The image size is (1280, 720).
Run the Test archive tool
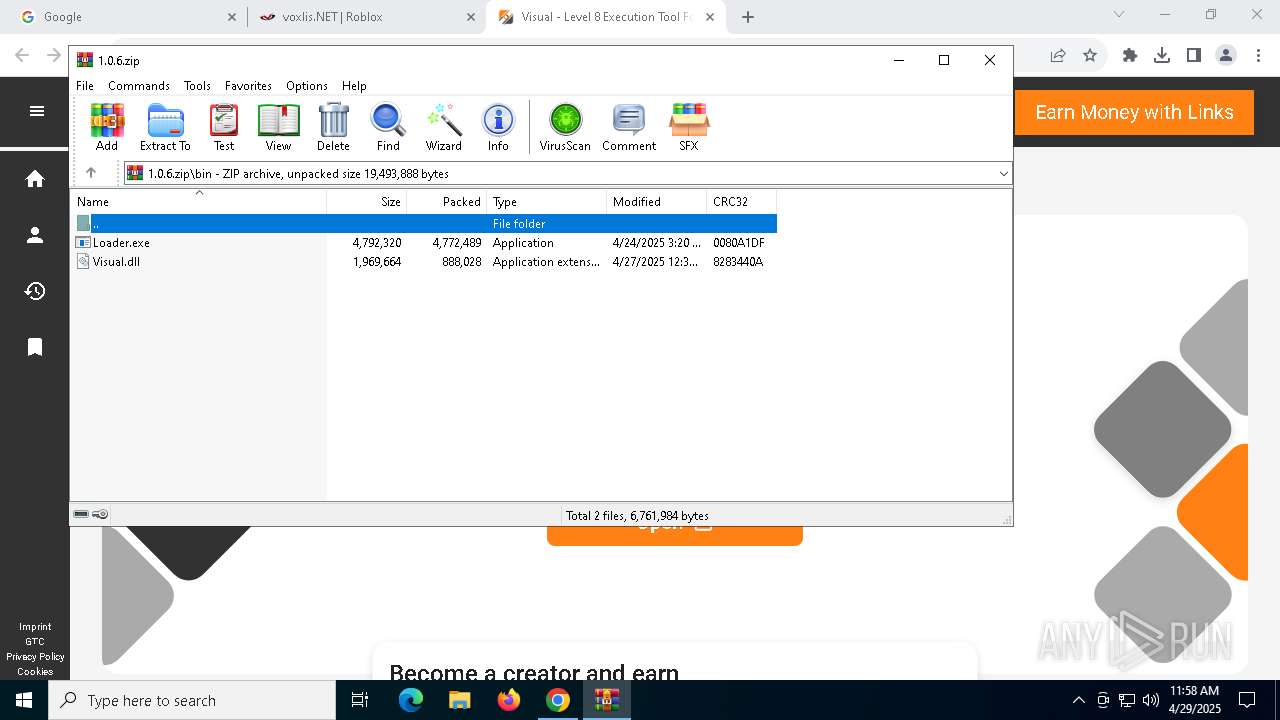click(224, 127)
